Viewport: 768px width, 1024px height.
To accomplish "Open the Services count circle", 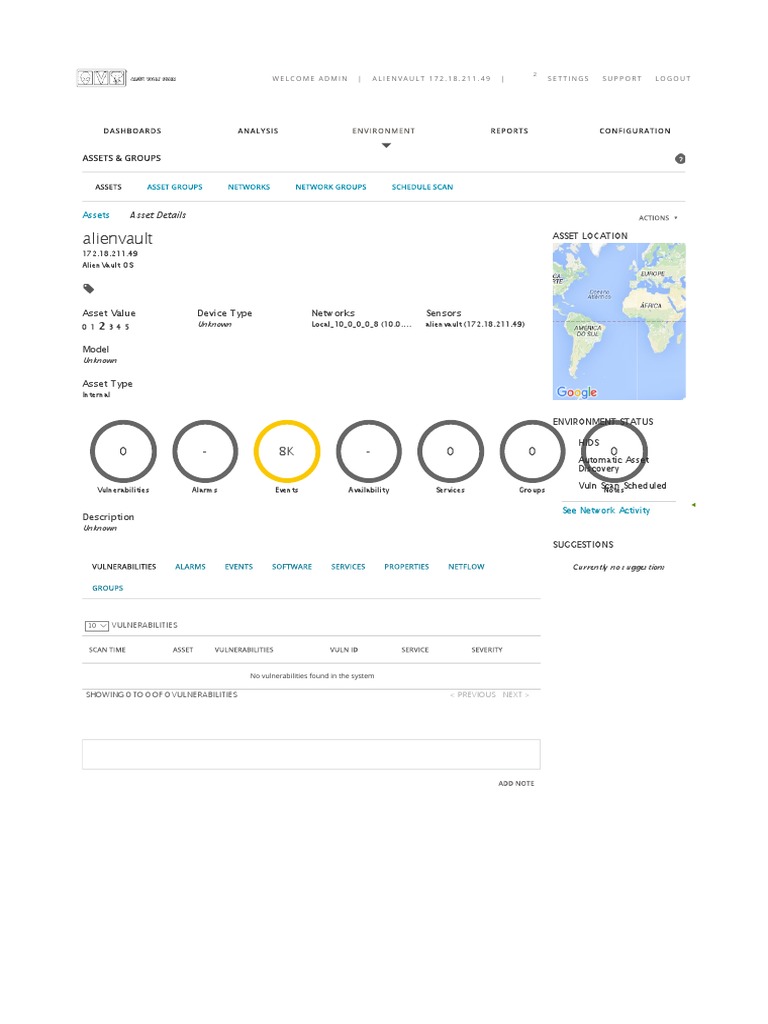I will pos(450,451).
